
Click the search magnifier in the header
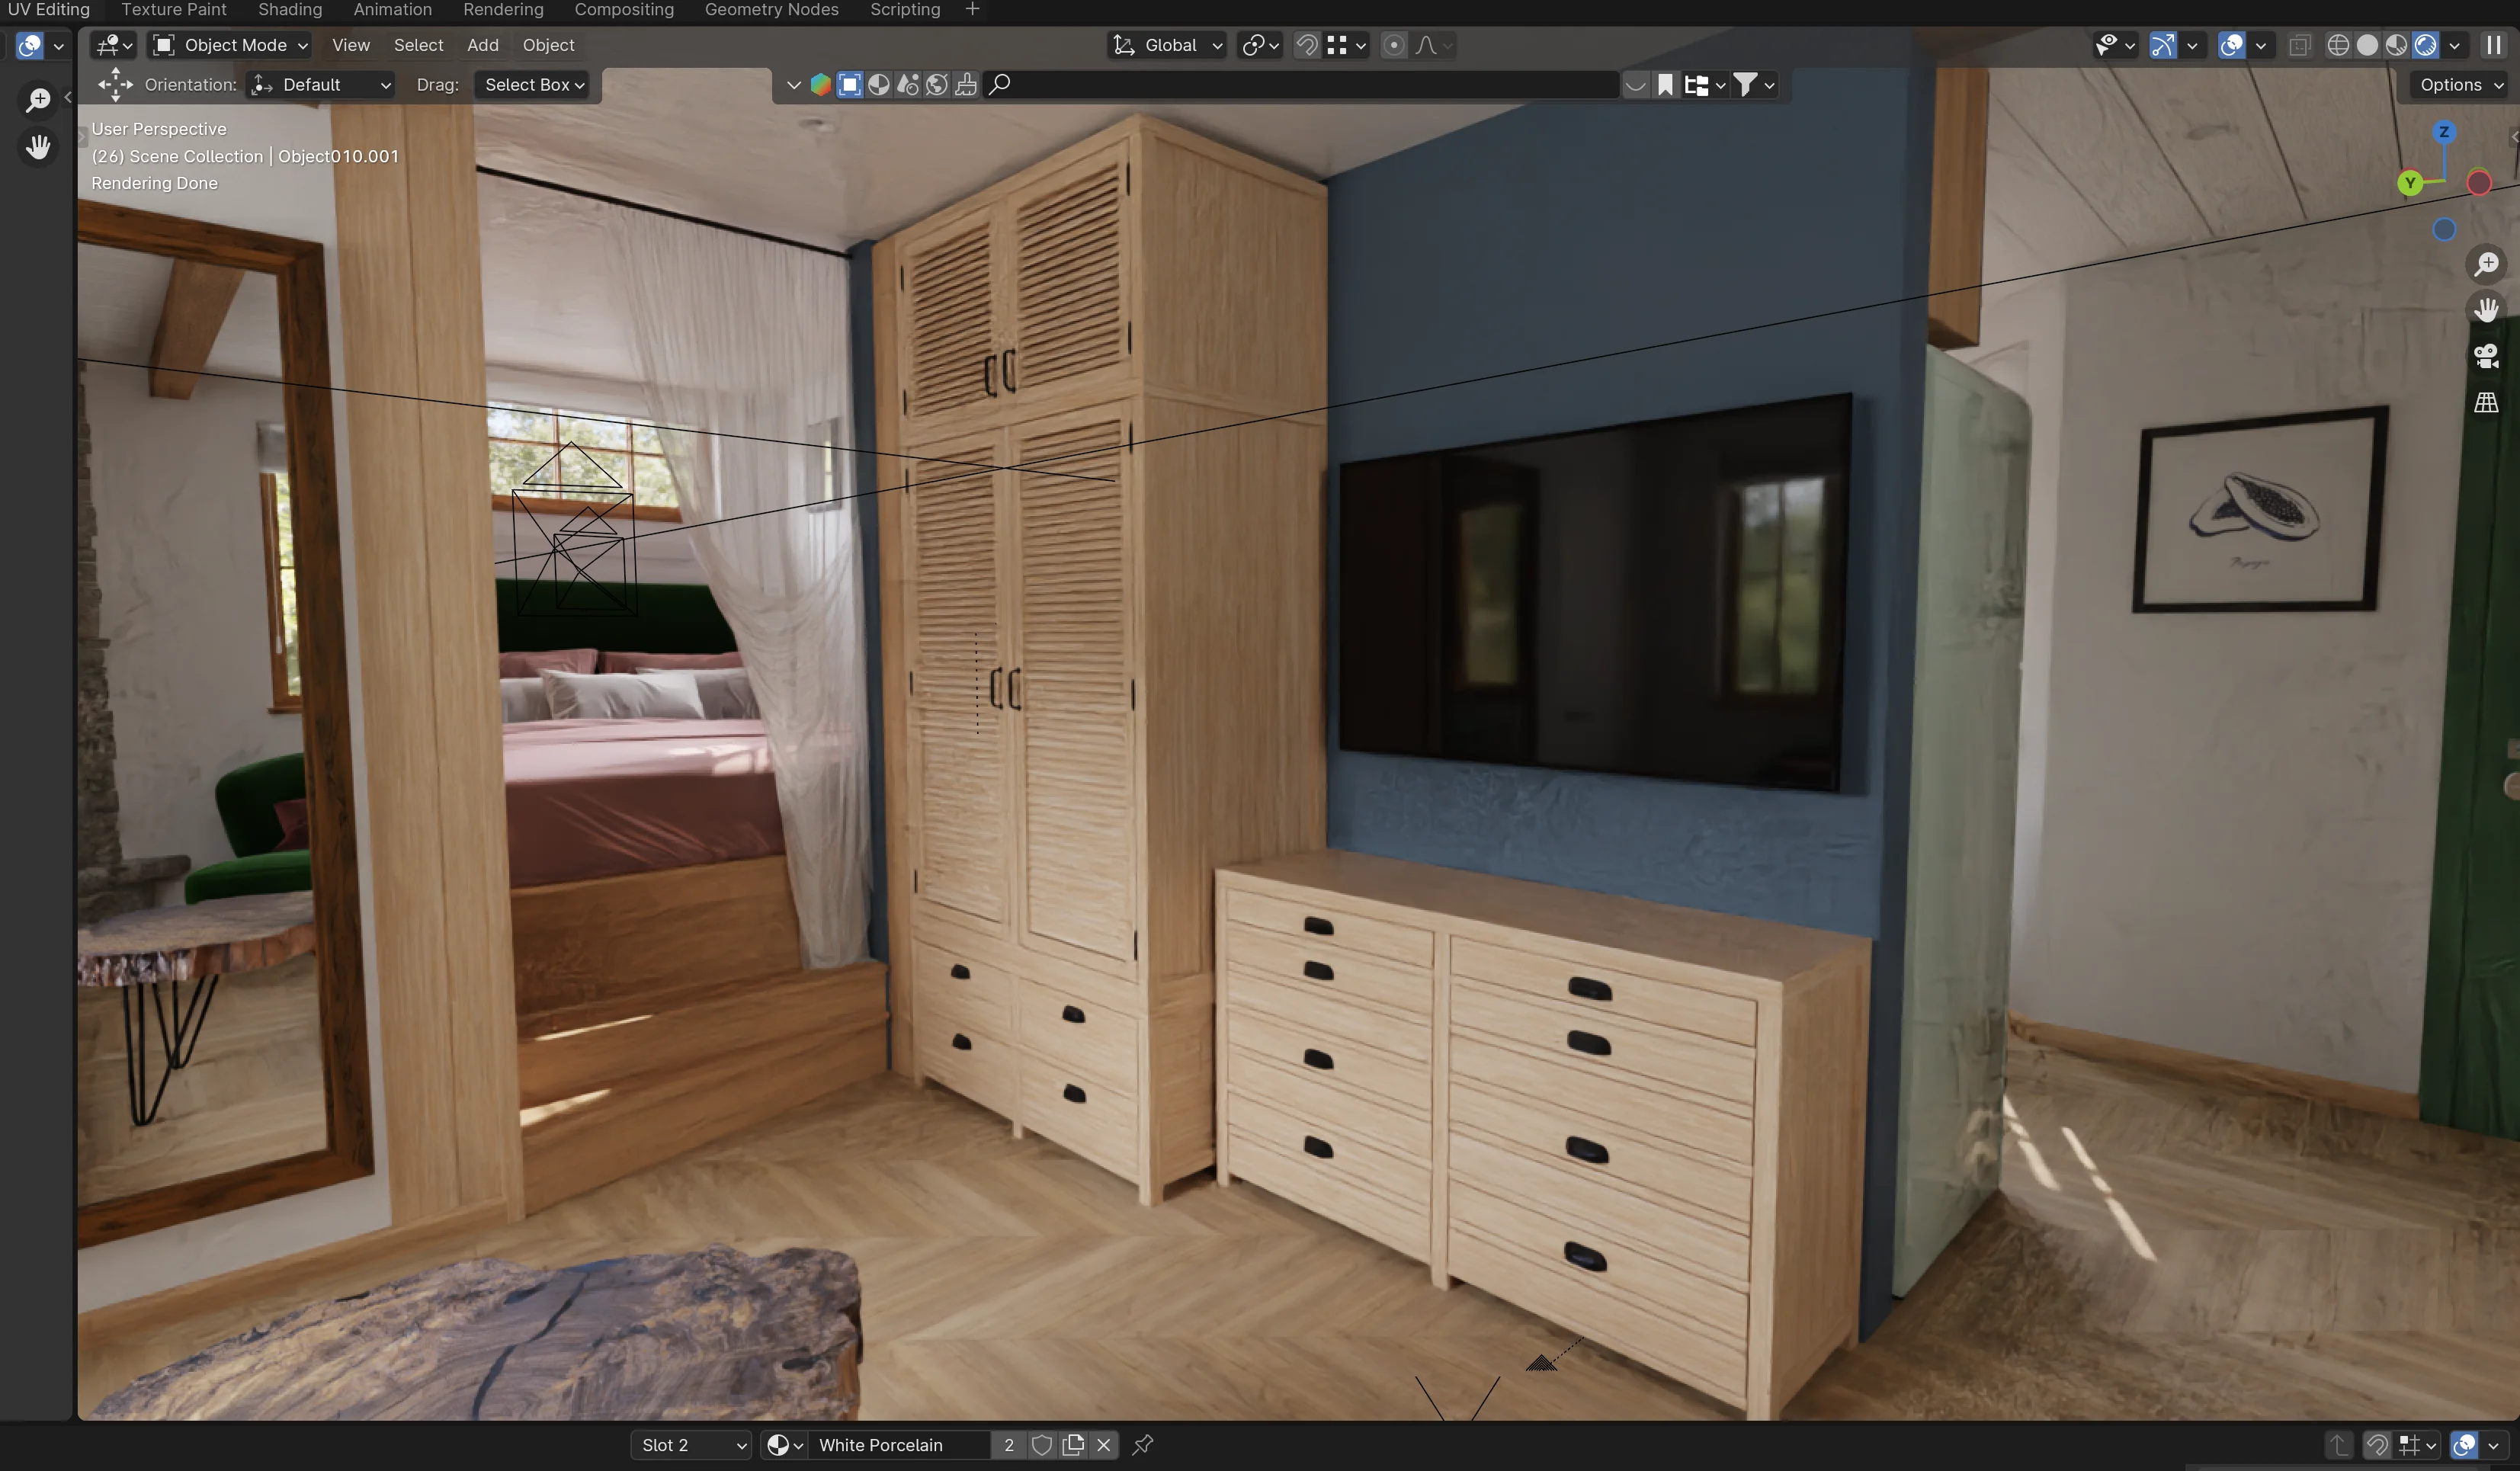pyautogui.click(x=999, y=84)
